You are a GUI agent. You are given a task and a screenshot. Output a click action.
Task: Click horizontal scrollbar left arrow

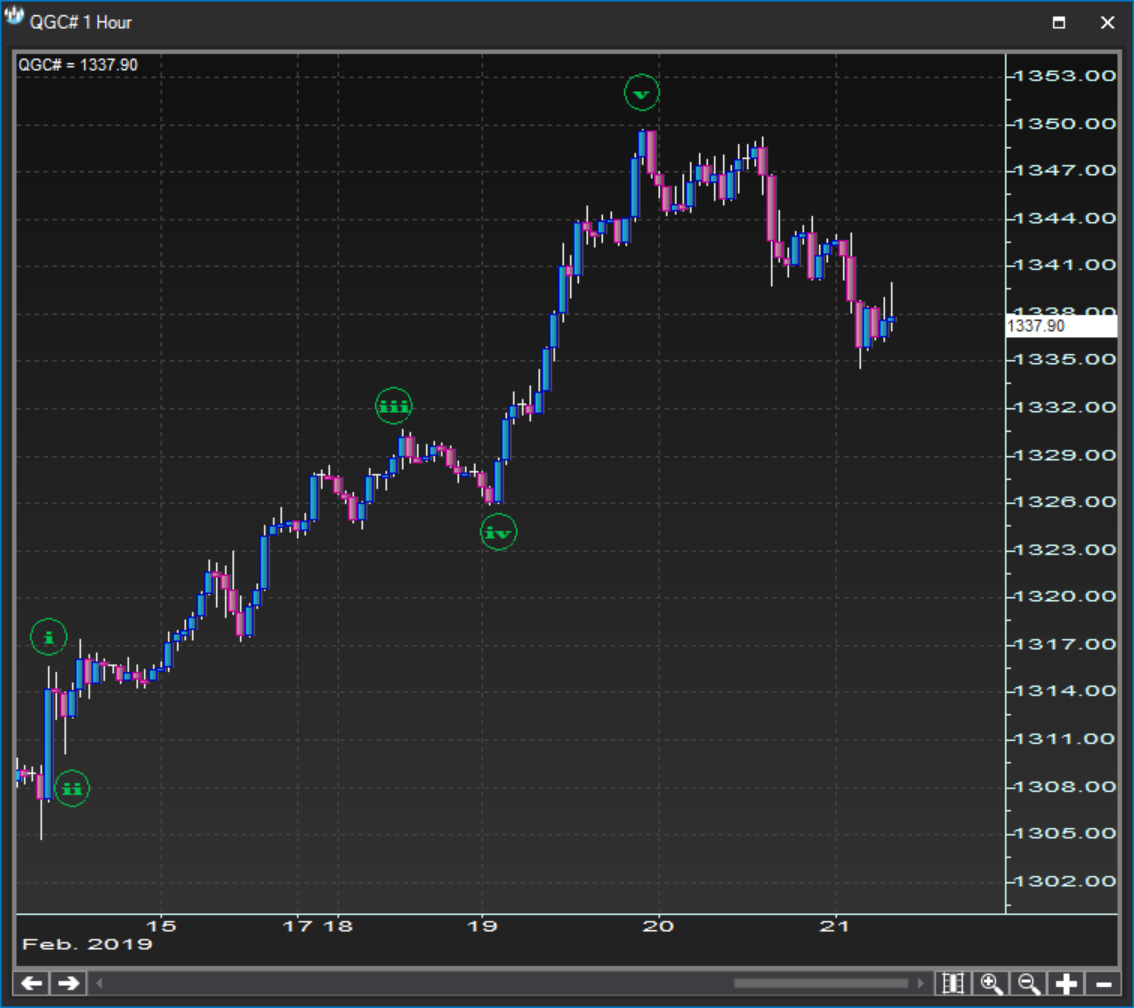[x=100, y=983]
